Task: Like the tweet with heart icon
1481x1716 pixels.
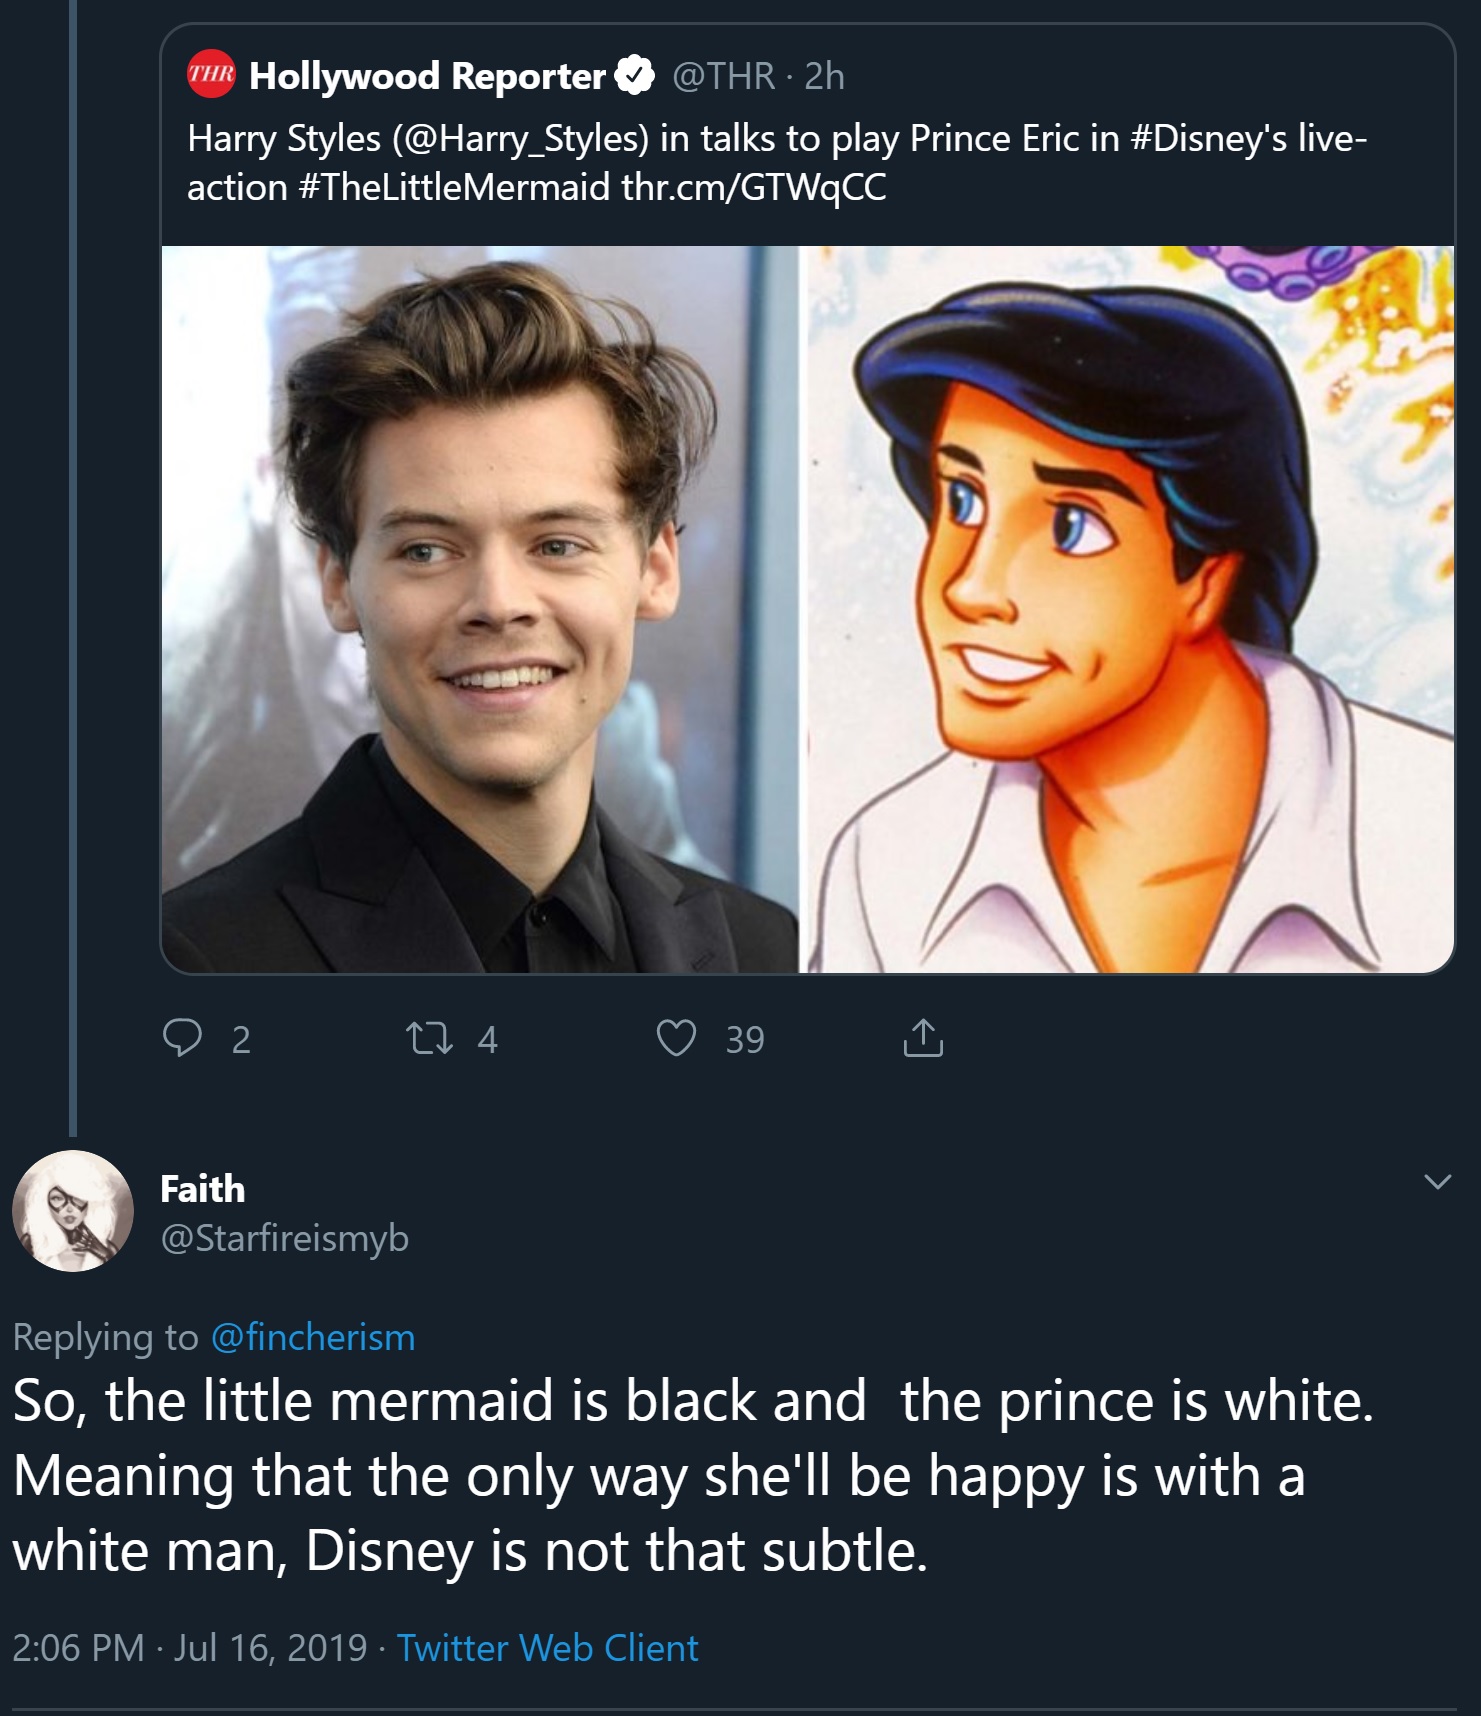Action: pyautogui.click(x=676, y=1038)
